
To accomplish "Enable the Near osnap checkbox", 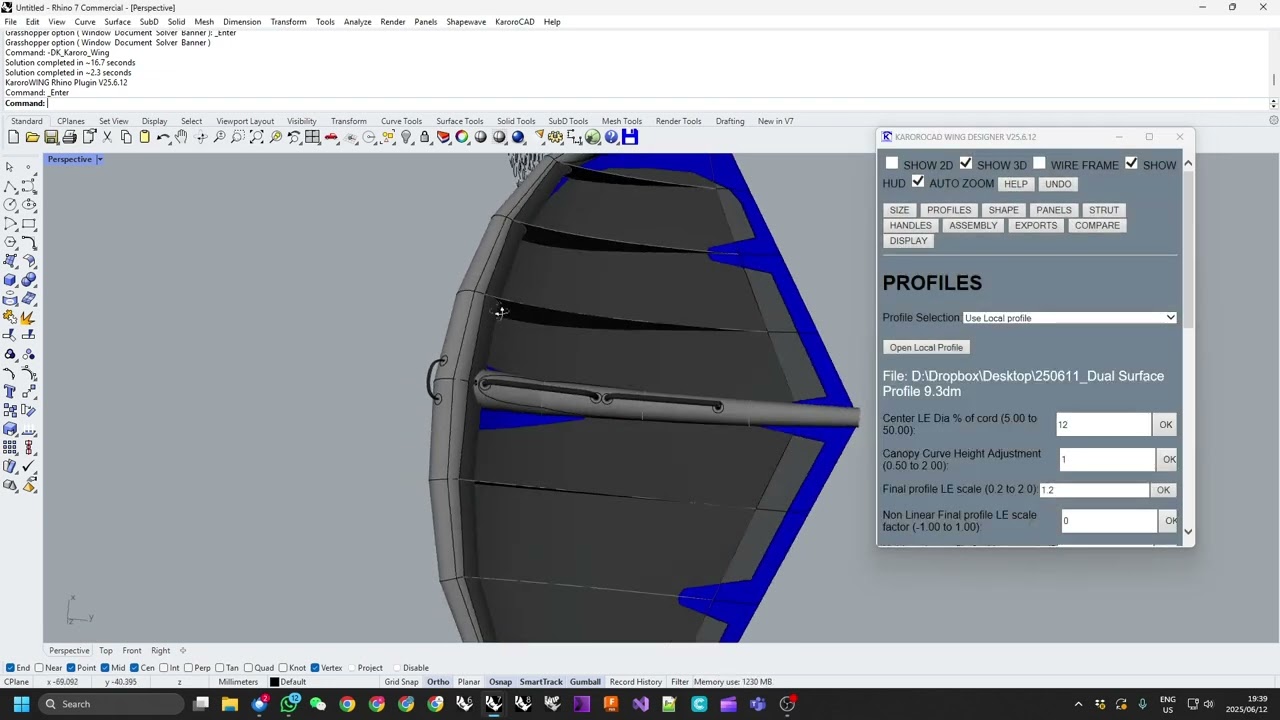I will coord(39,668).
